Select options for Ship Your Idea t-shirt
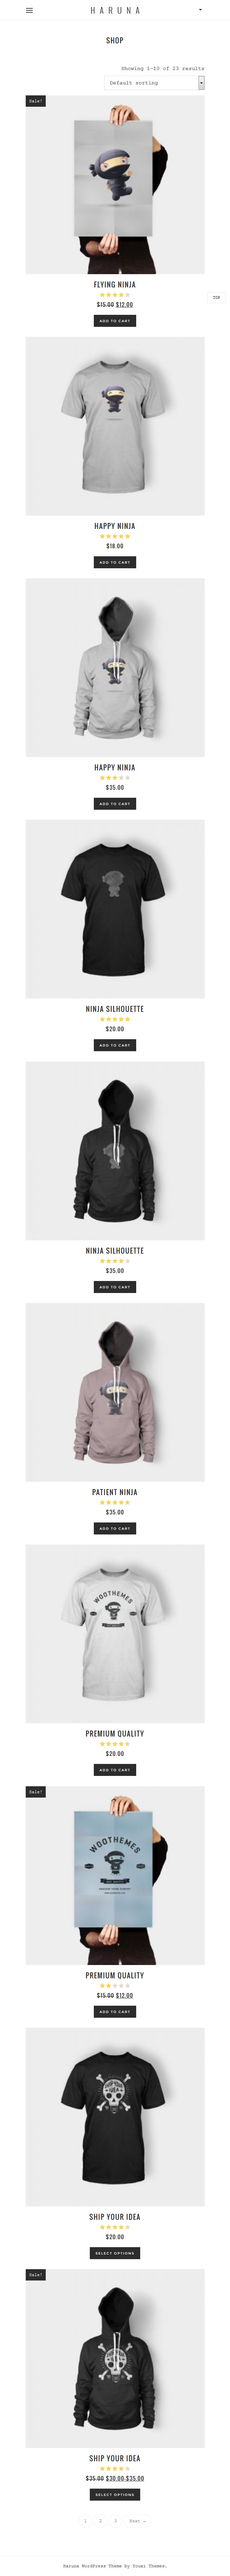230x2576 pixels. [x=115, y=2253]
